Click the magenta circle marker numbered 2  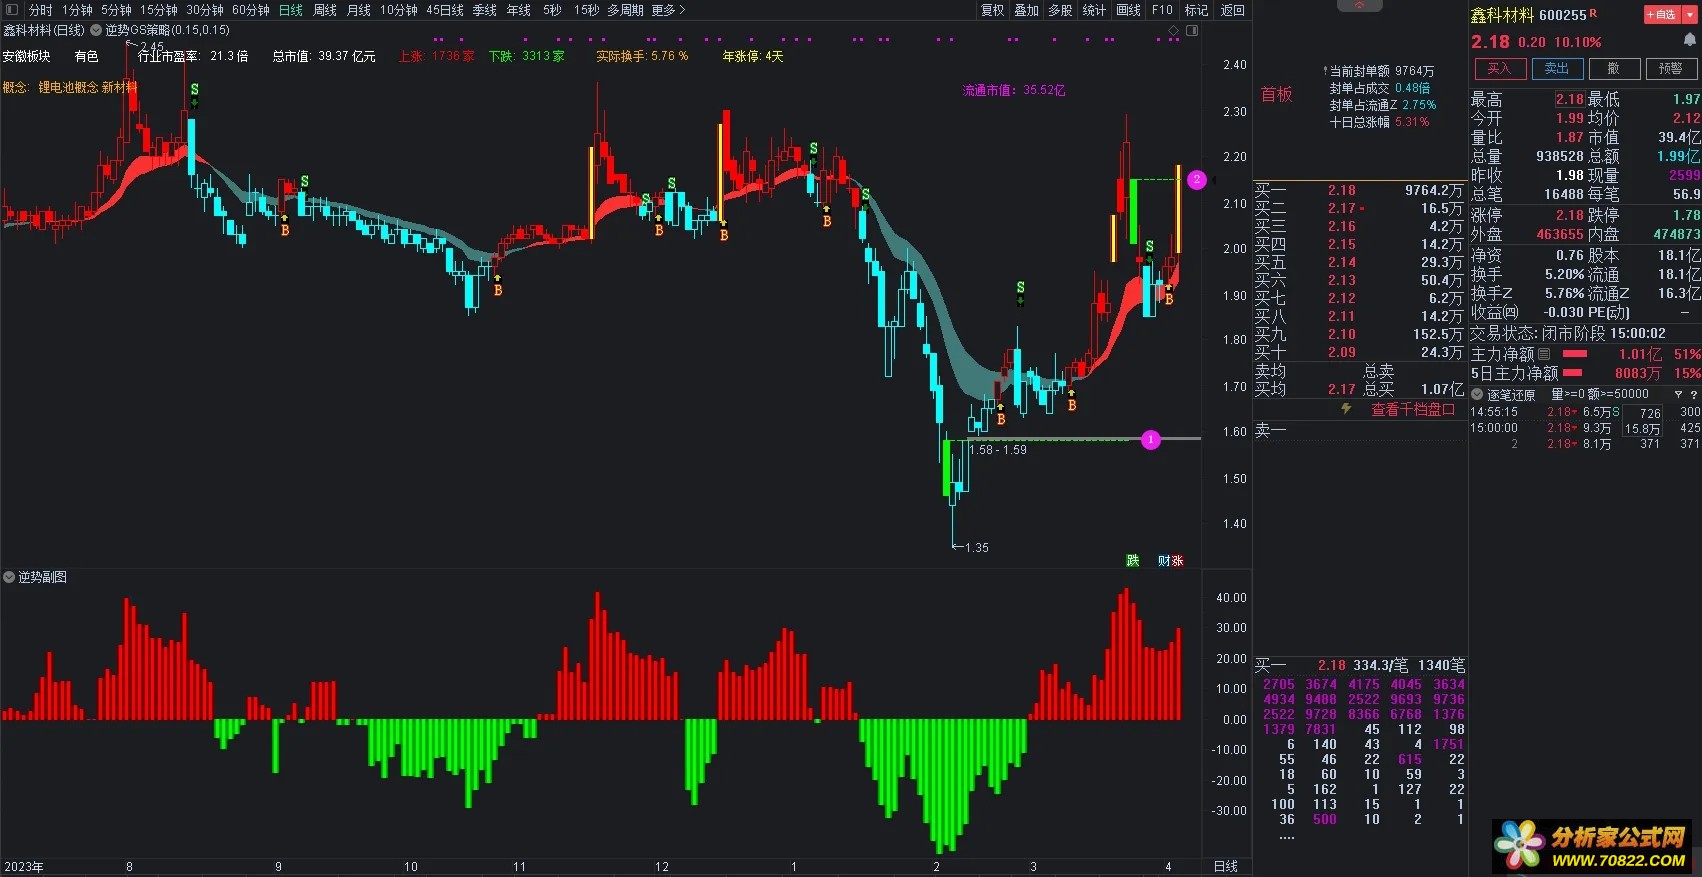(x=1197, y=180)
